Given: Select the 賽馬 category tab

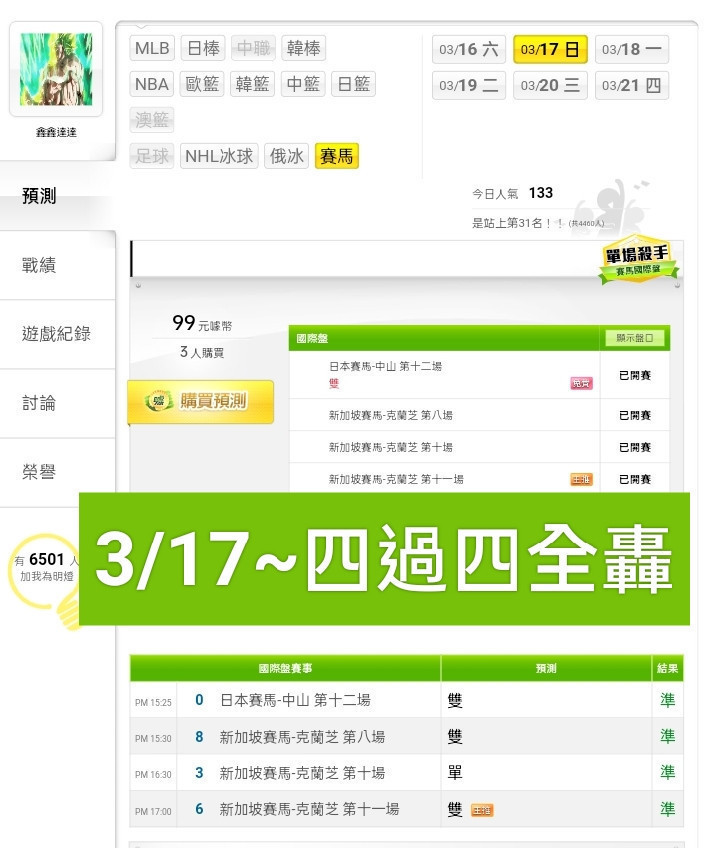Looking at the screenshot, I should pos(336,156).
